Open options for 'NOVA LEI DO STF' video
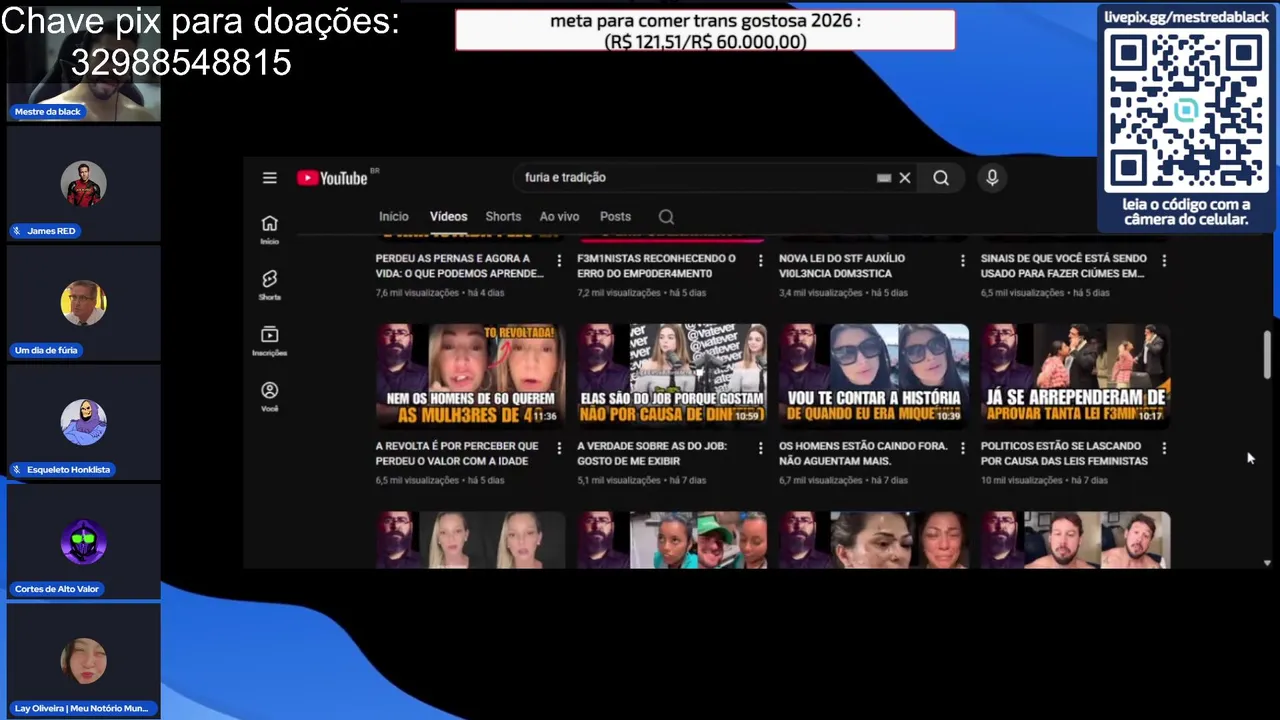Viewport: 1280px width, 720px height. point(963,260)
